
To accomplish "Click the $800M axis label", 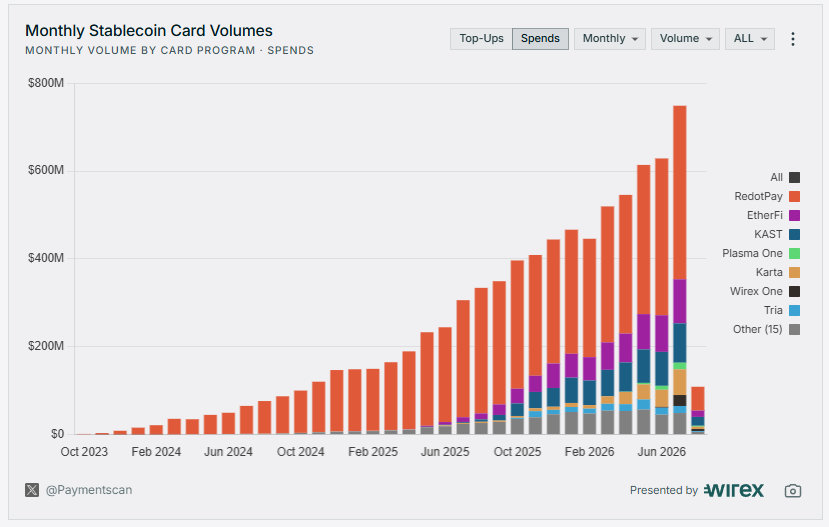I will (46, 83).
